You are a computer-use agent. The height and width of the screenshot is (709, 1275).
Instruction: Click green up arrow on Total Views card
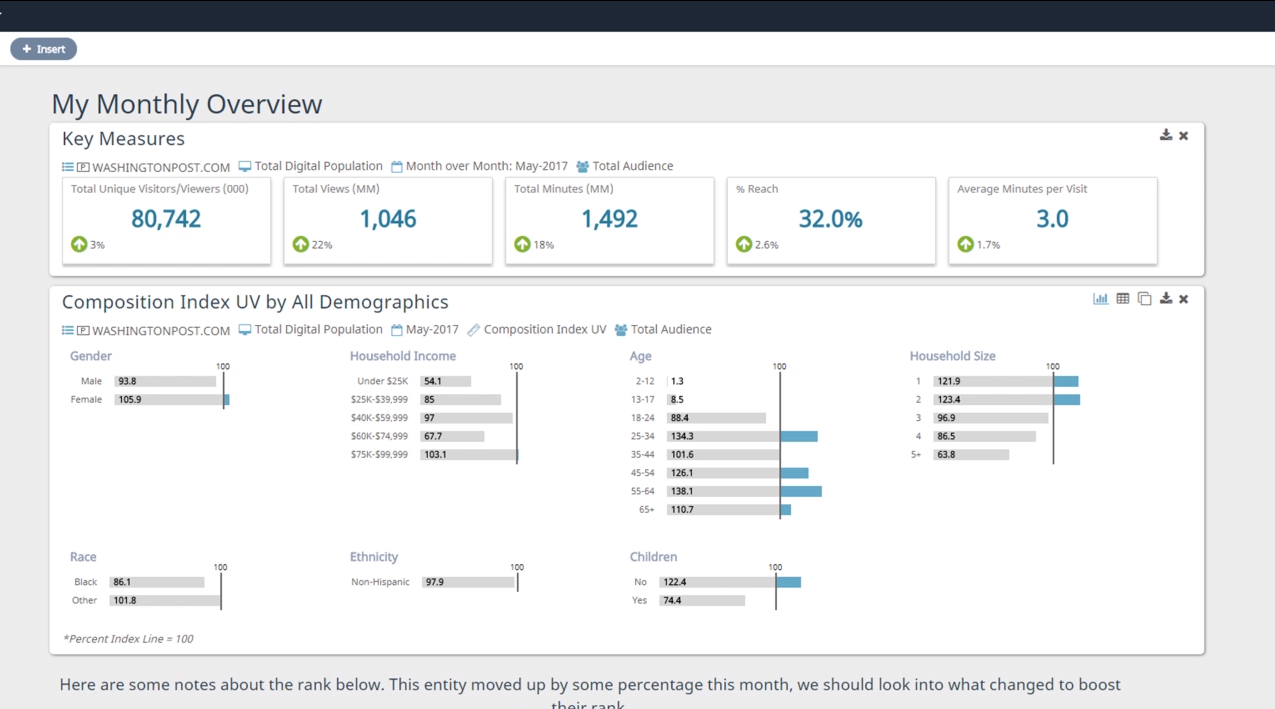tap(300, 244)
